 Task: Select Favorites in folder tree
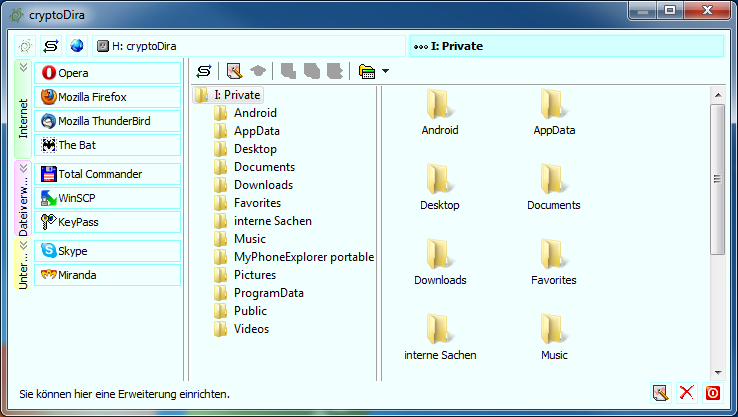(257, 203)
